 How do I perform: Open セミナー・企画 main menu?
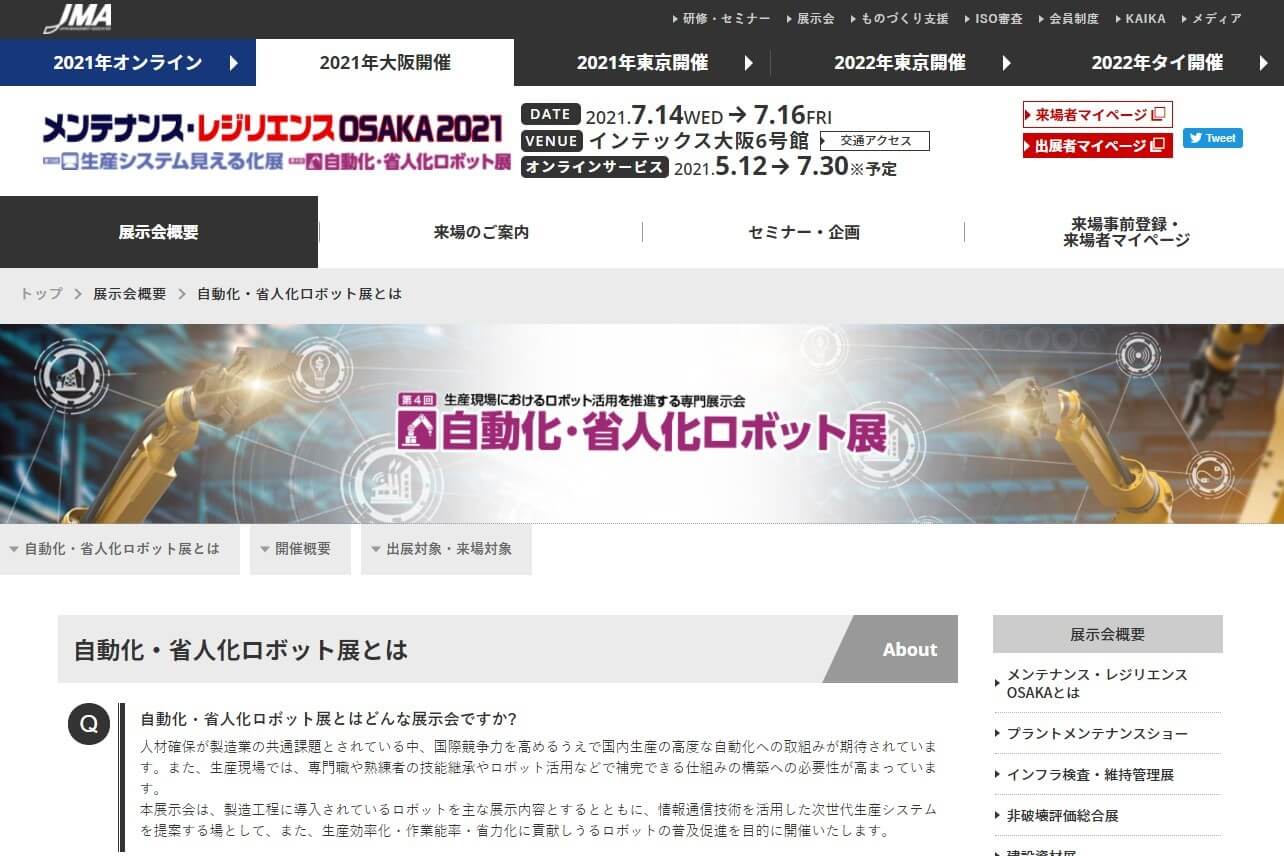point(804,232)
